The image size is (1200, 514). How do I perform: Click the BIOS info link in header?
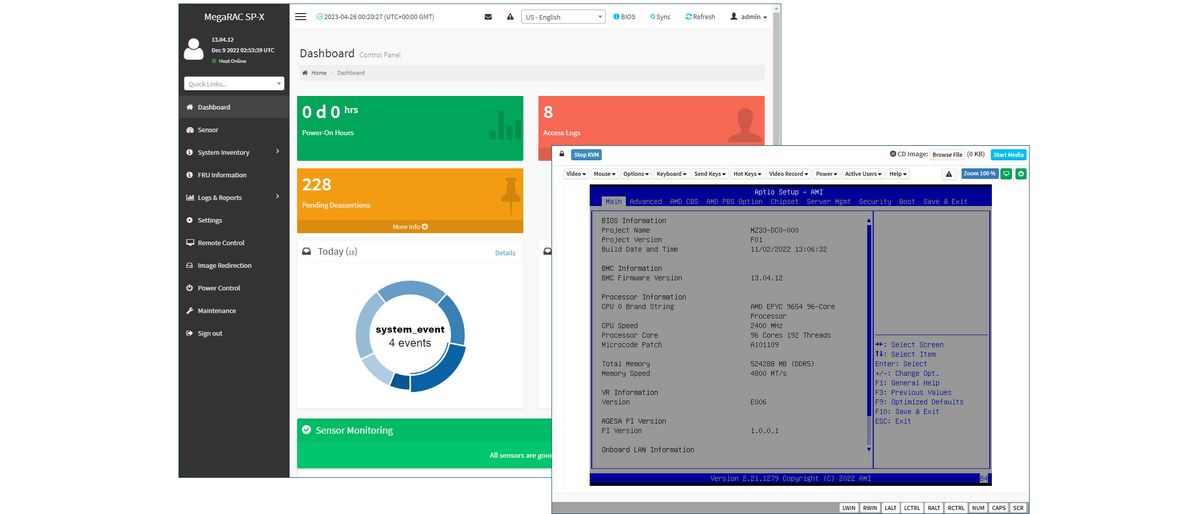click(x=624, y=17)
